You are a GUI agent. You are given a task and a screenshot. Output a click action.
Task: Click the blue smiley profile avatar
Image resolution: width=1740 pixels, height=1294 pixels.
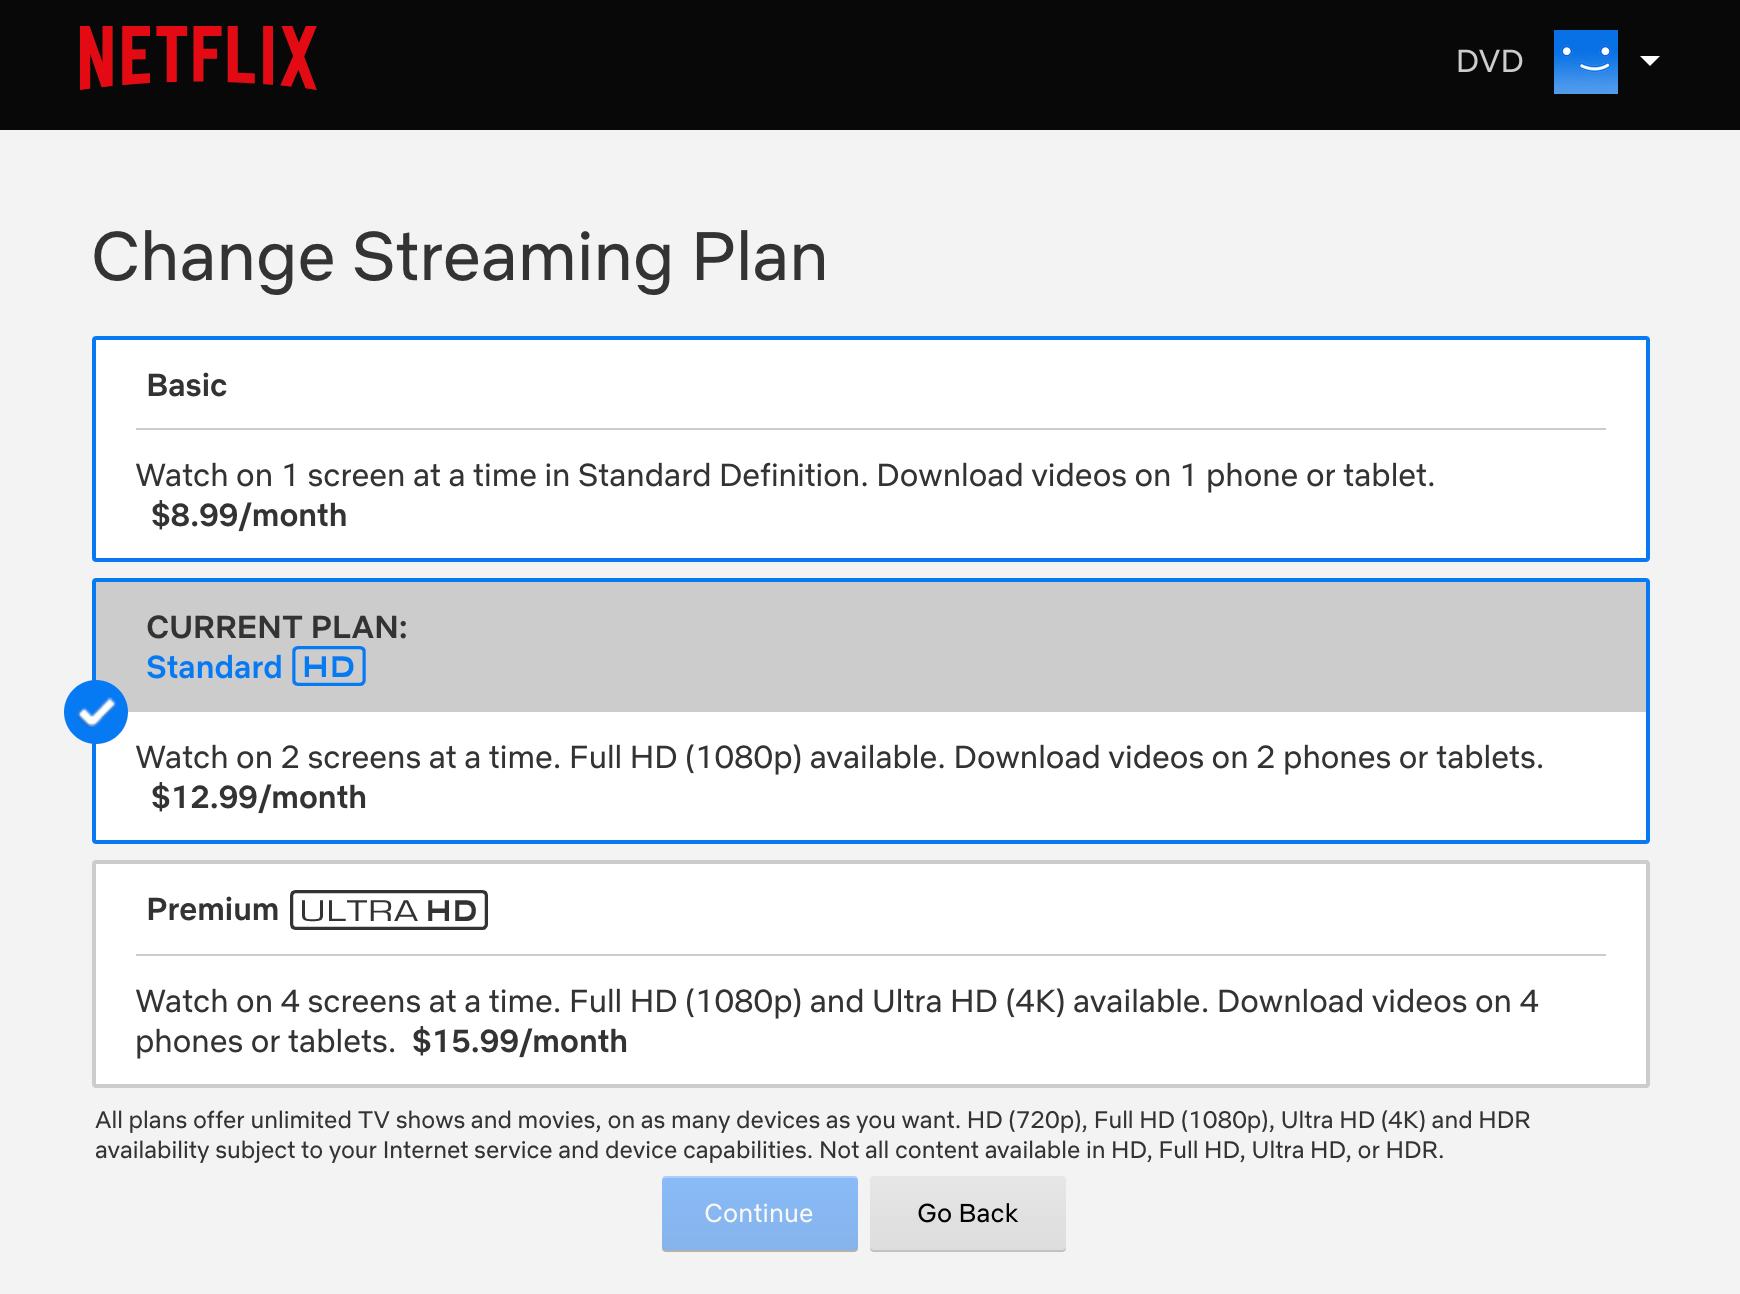(x=1585, y=62)
